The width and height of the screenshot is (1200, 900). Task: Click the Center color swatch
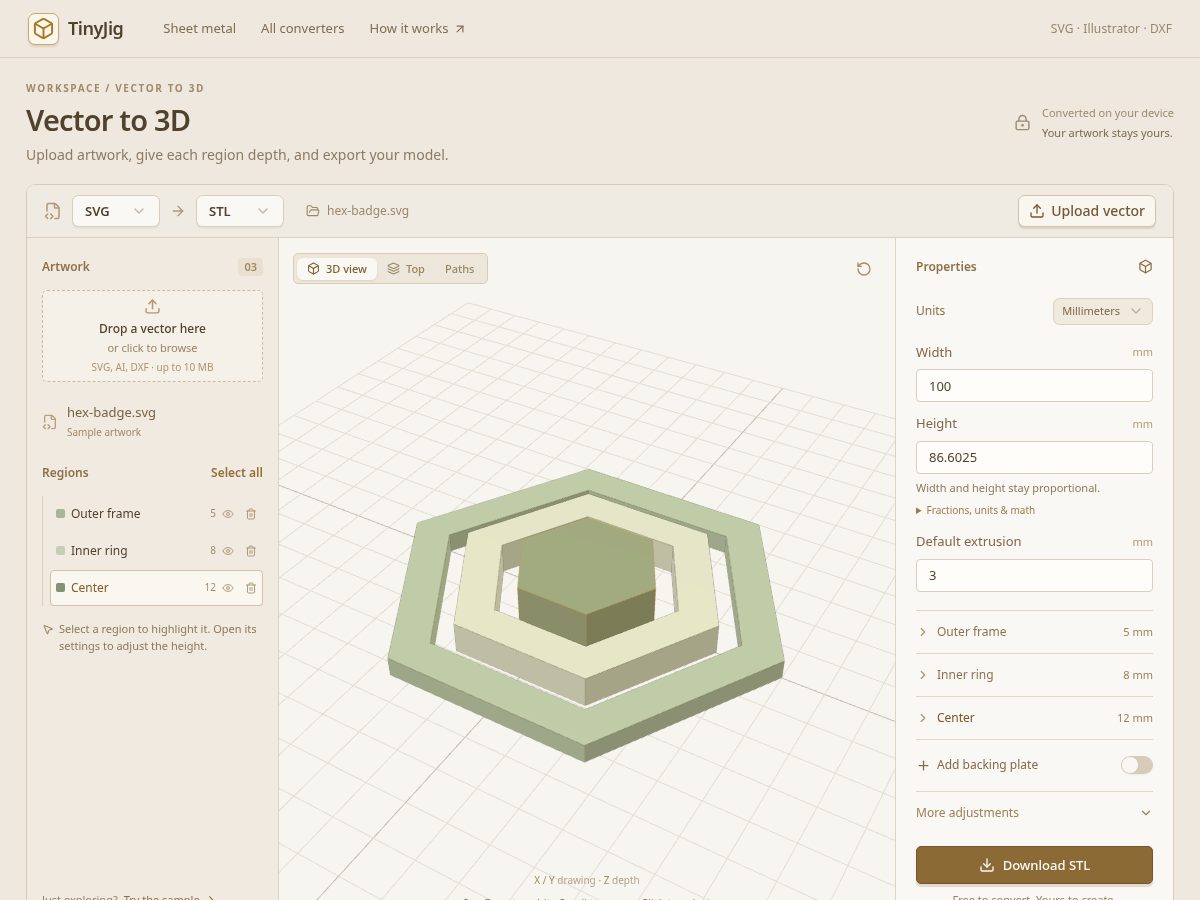61,588
